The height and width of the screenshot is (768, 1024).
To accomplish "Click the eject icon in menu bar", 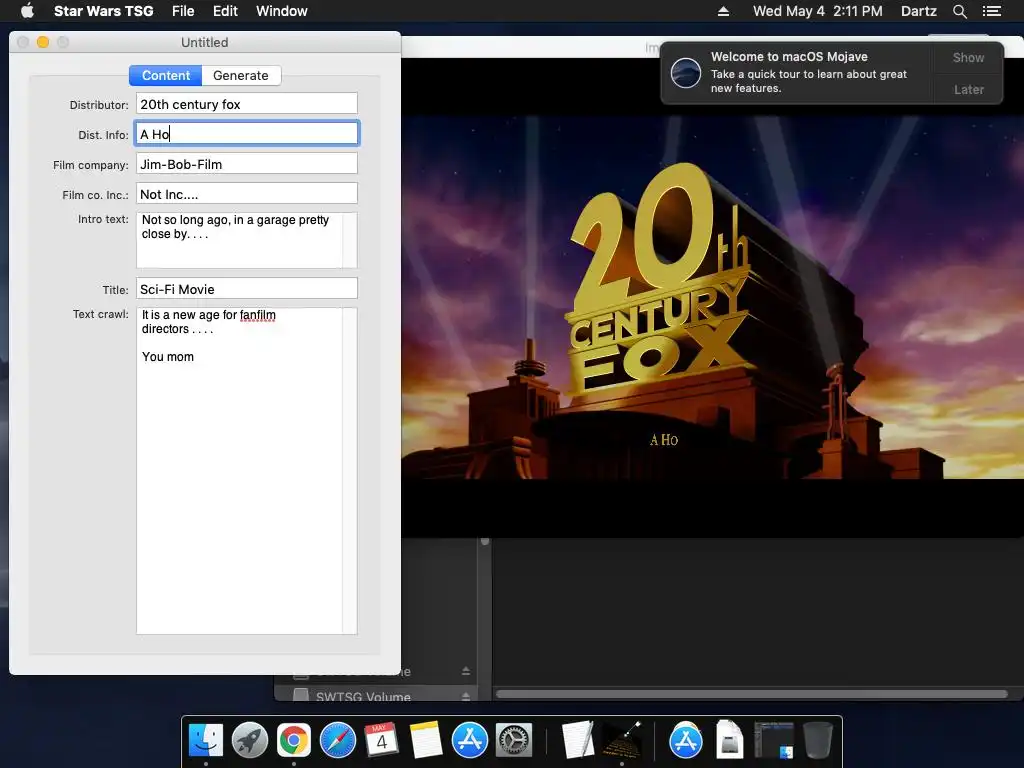I will click(723, 11).
